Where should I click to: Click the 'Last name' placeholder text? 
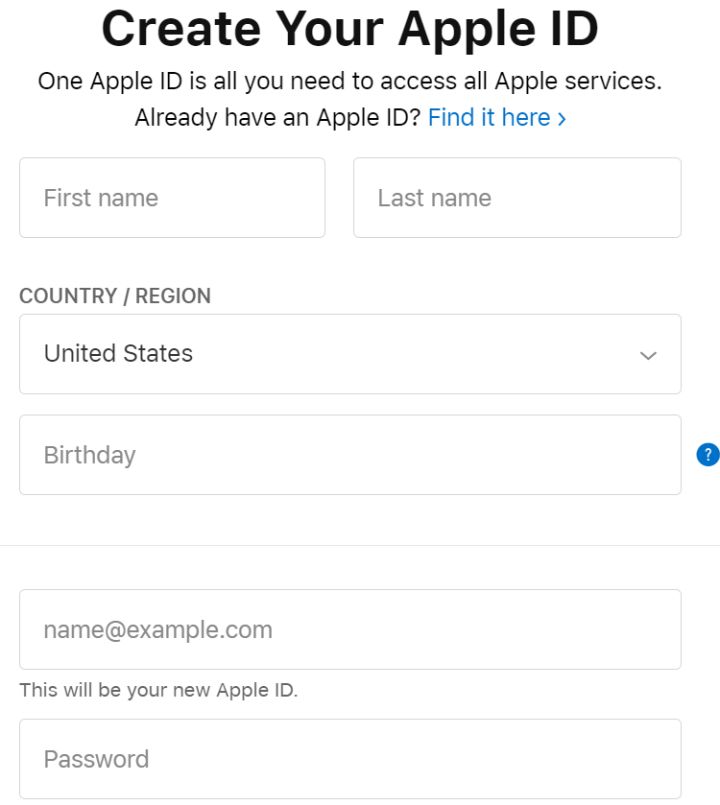pyautogui.click(x=434, y=198)
